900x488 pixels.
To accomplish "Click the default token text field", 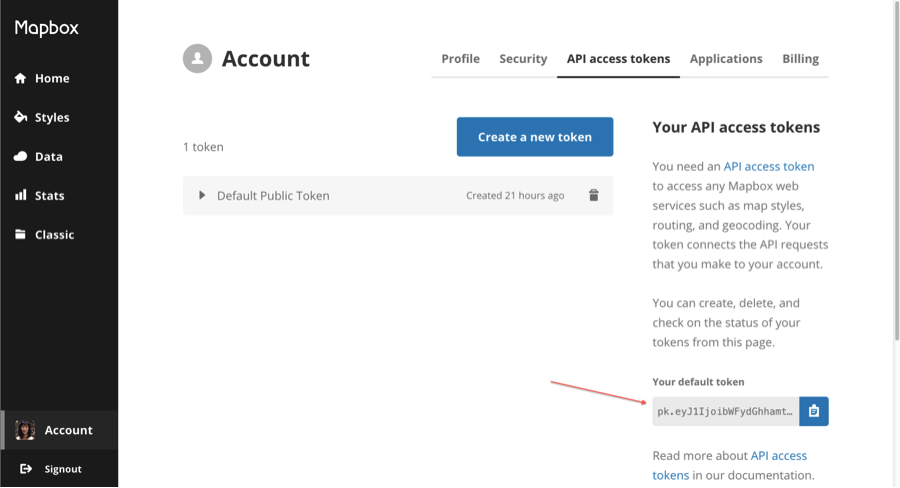I will [x=726, y=411].
